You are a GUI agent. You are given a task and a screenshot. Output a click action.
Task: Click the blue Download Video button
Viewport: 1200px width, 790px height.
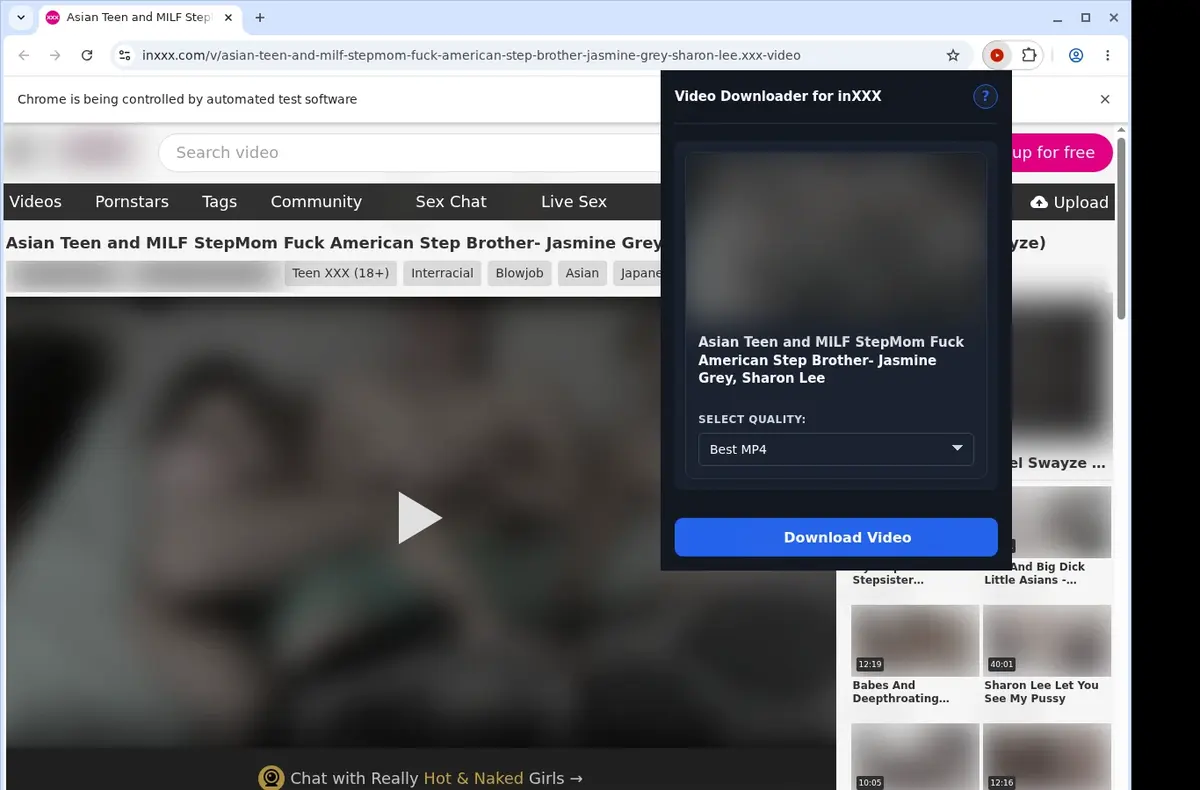(x=836, y=537)
